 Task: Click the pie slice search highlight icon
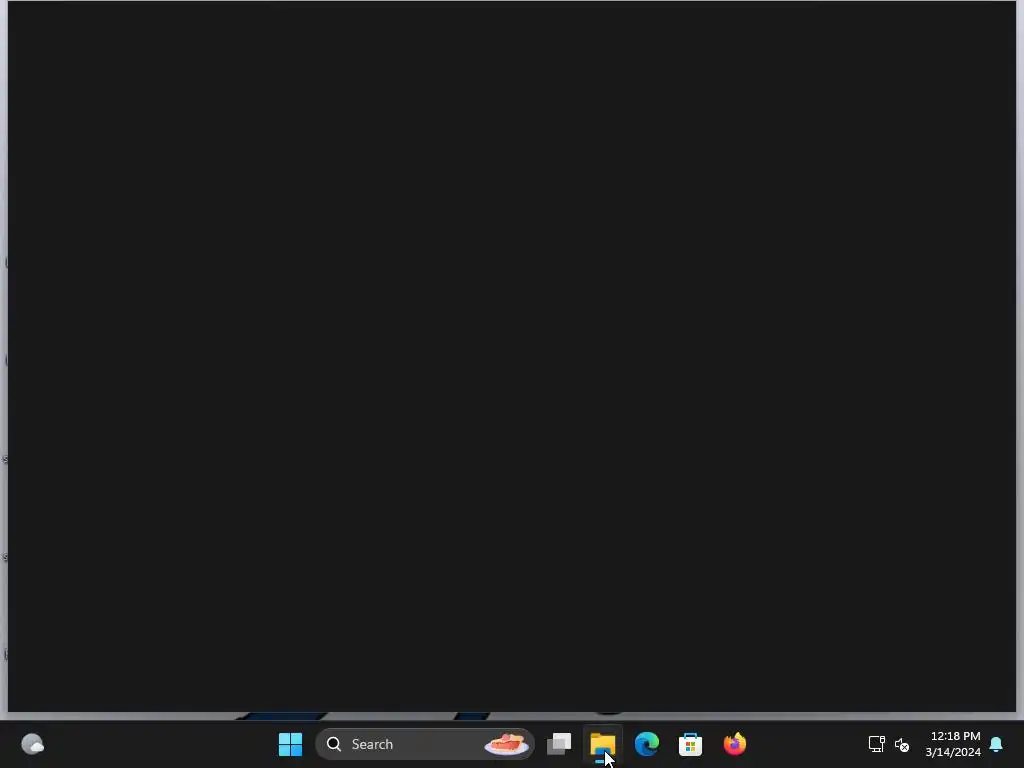pyautogui.click(x=506, y=744)
